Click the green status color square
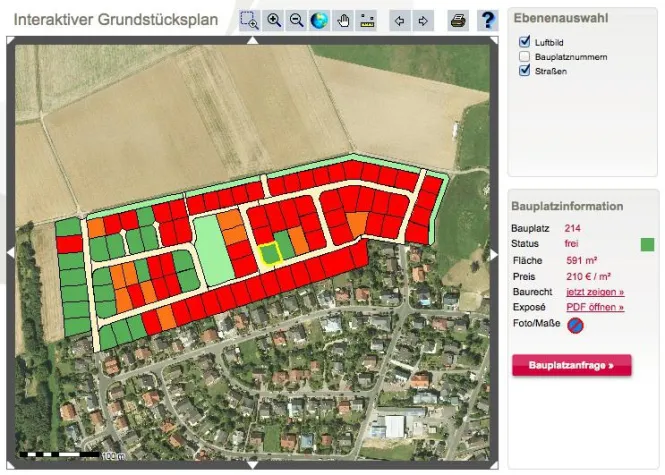The height and width of the screenshot is (475, 665). click(647, 244)
